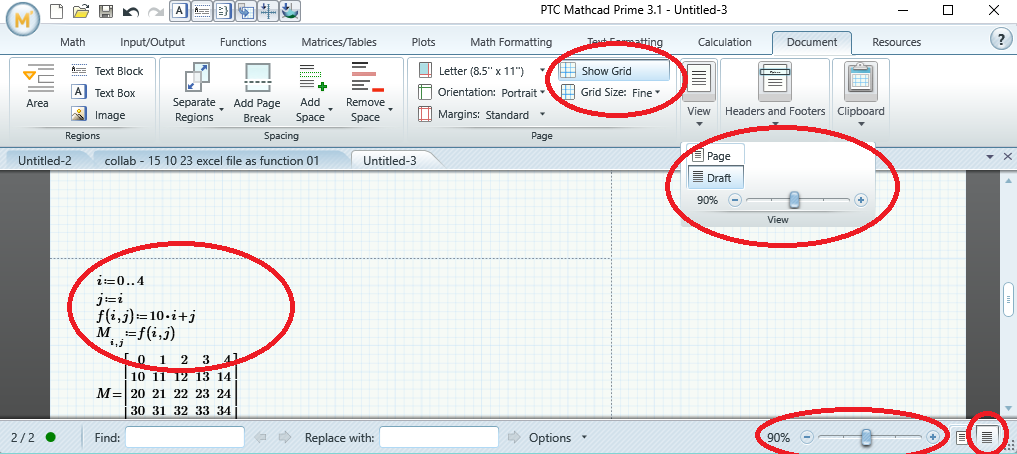The image size is (1017, 454).
Task: Go to previous find match arrow
Action: click(x=261, y=438)
